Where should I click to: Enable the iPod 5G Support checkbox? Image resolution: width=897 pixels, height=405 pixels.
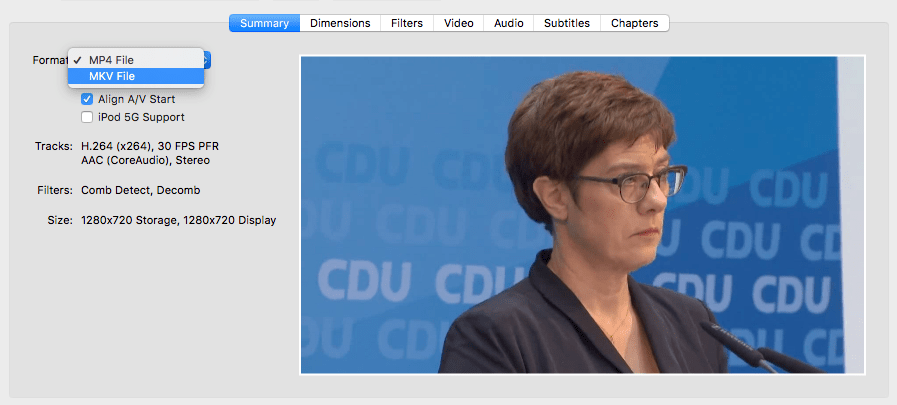[87, 117]
